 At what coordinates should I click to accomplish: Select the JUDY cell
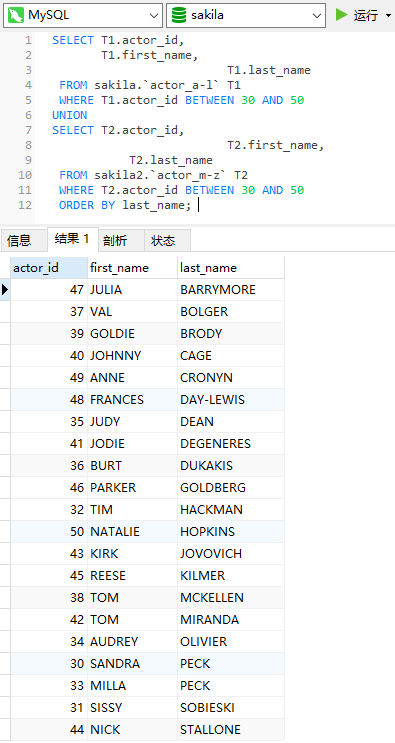click(133, 422)
